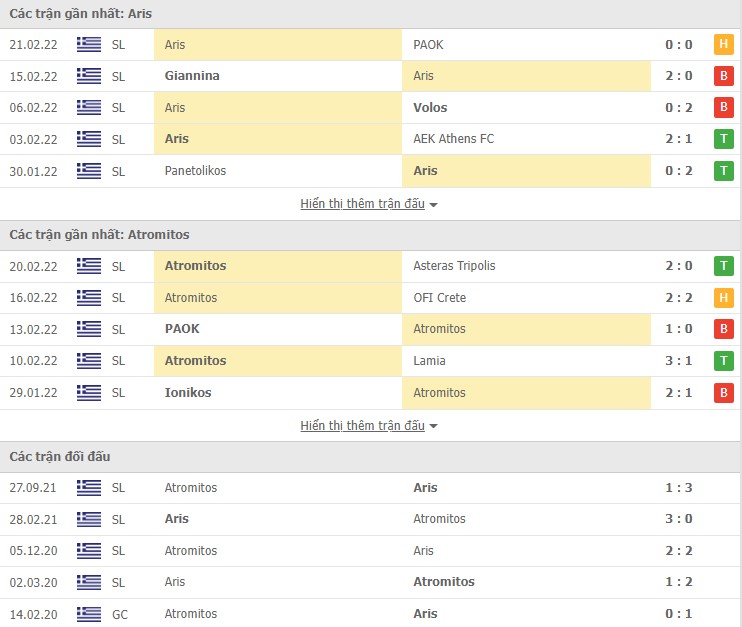This screenshot has width=742, height=627.
Task: Expand more Atromitos matches with the second arrow
Action: coord(433,427)
